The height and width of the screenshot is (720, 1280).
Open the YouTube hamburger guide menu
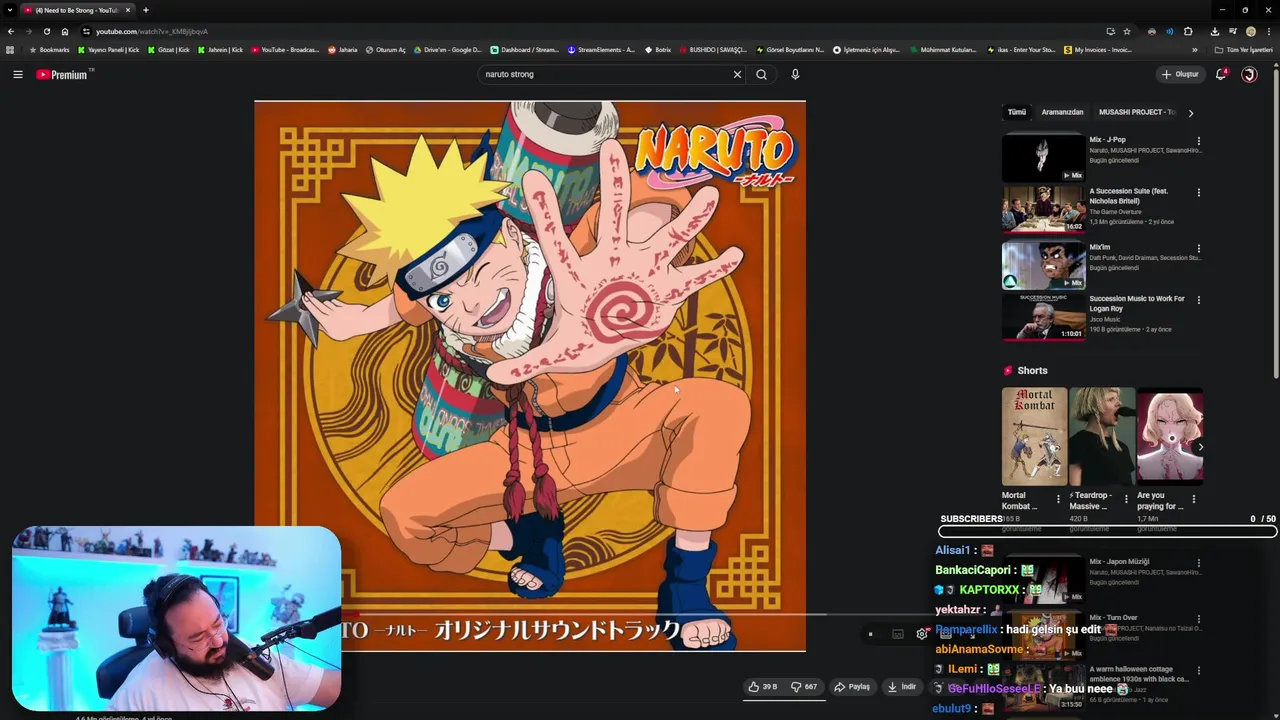(17, 74)
